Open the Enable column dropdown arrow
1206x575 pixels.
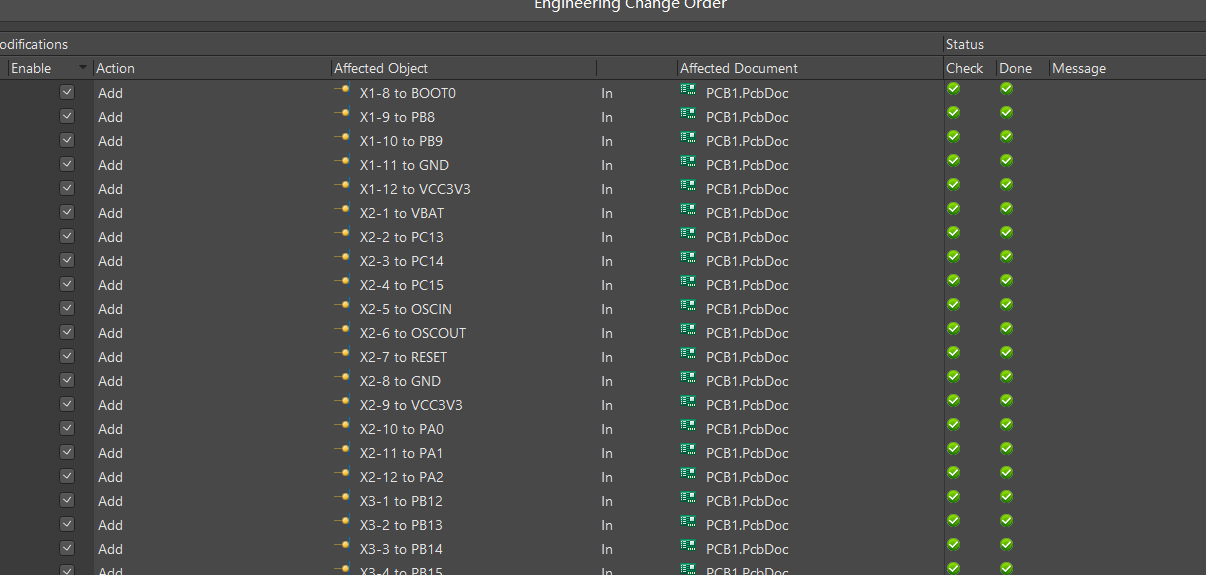(x=83, y=68)
